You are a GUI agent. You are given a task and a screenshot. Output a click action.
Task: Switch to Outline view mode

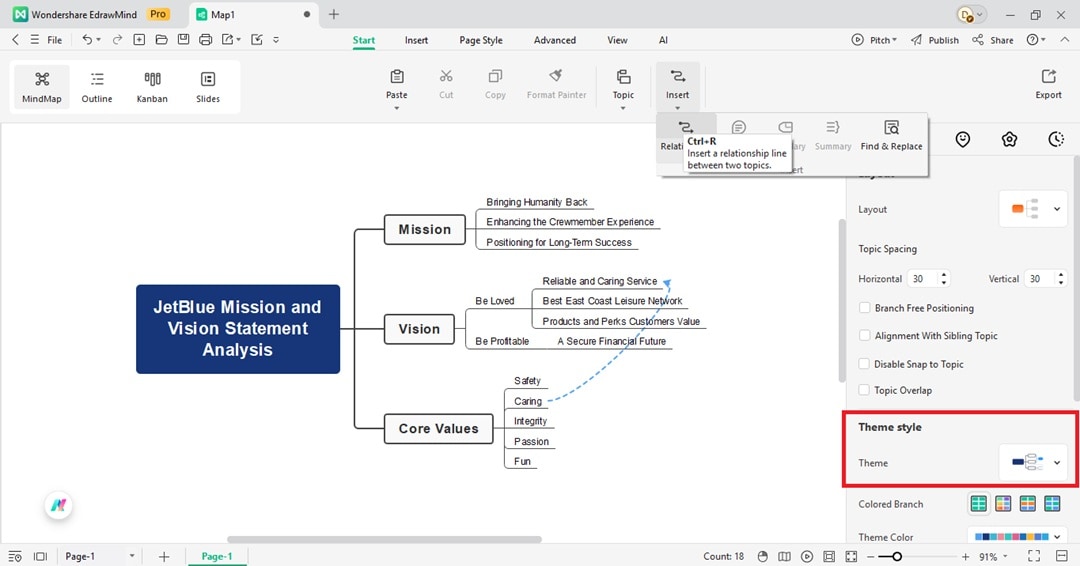point(97,87)
